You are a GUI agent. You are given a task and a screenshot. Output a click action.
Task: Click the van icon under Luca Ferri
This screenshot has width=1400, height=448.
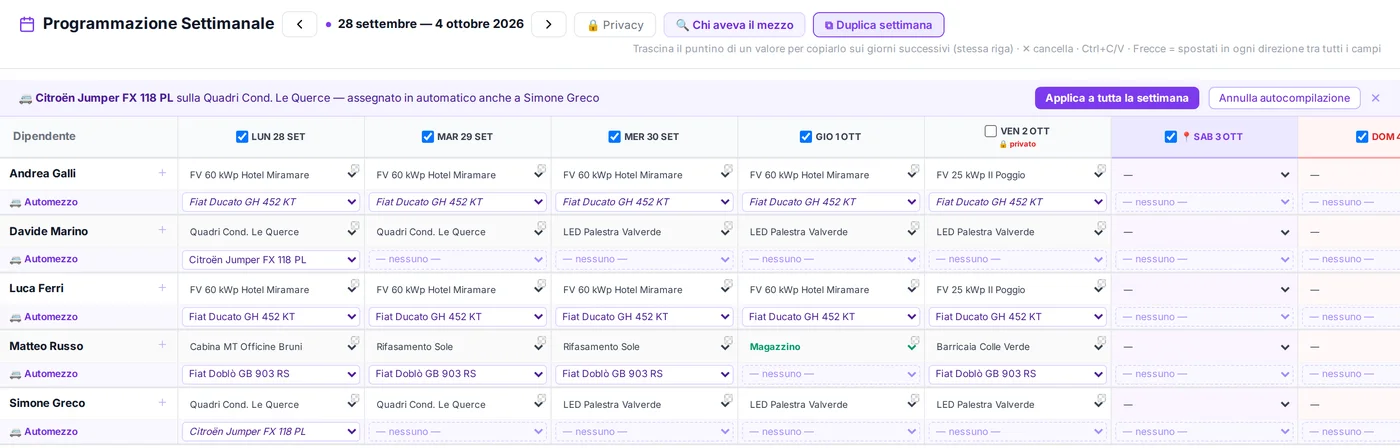pos(15,317)
